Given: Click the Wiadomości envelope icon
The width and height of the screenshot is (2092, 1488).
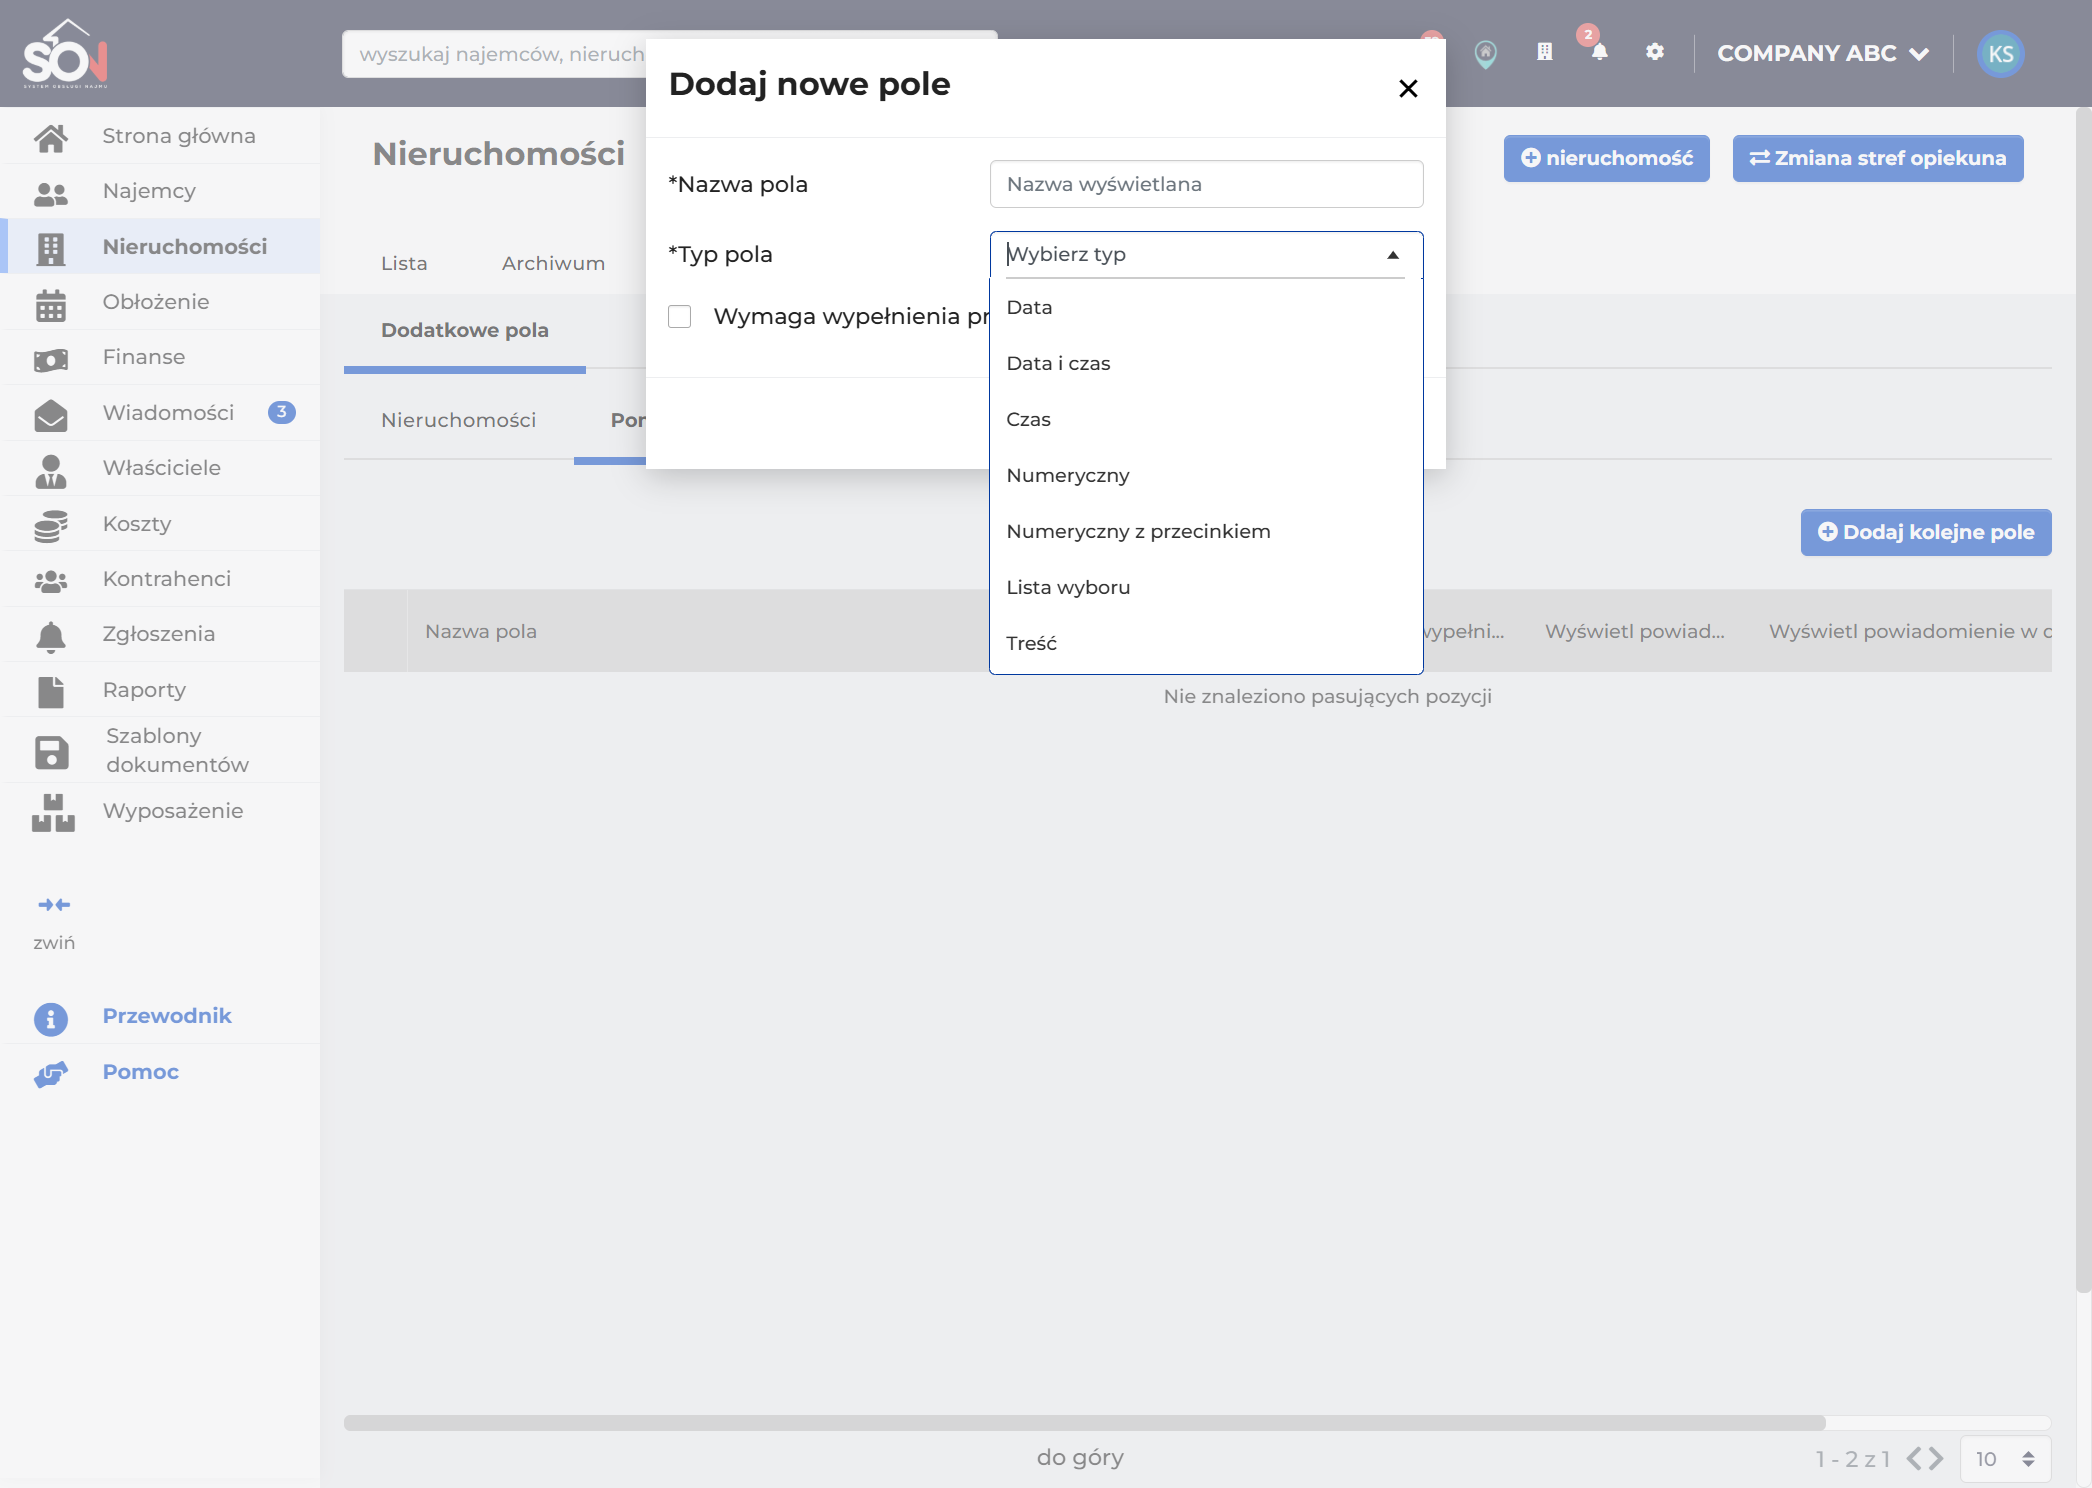Looking at the screenshot, I should pyautogui.click(x=51, y=414).
